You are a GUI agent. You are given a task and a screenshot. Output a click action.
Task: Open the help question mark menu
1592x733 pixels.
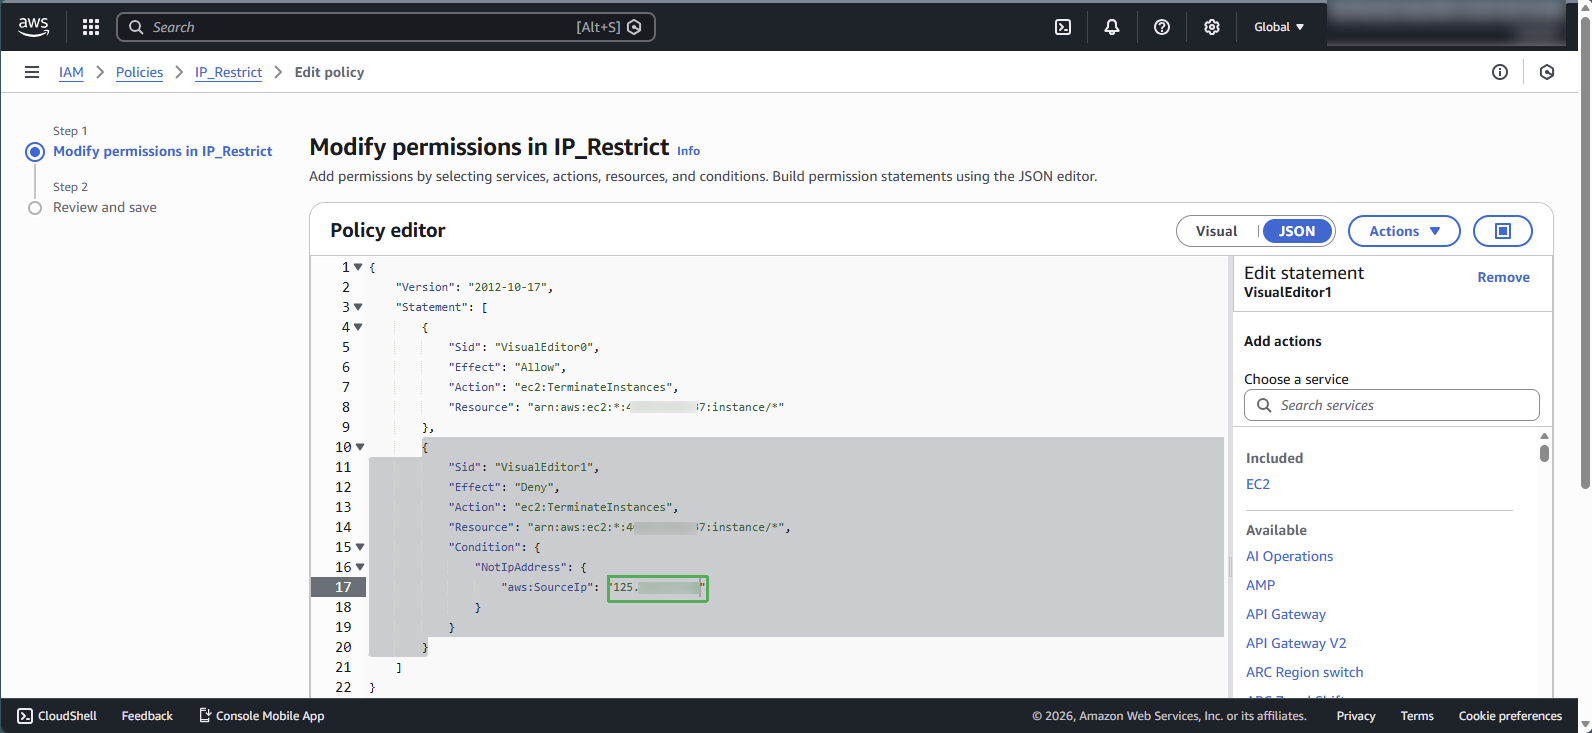coord(1162,27)
